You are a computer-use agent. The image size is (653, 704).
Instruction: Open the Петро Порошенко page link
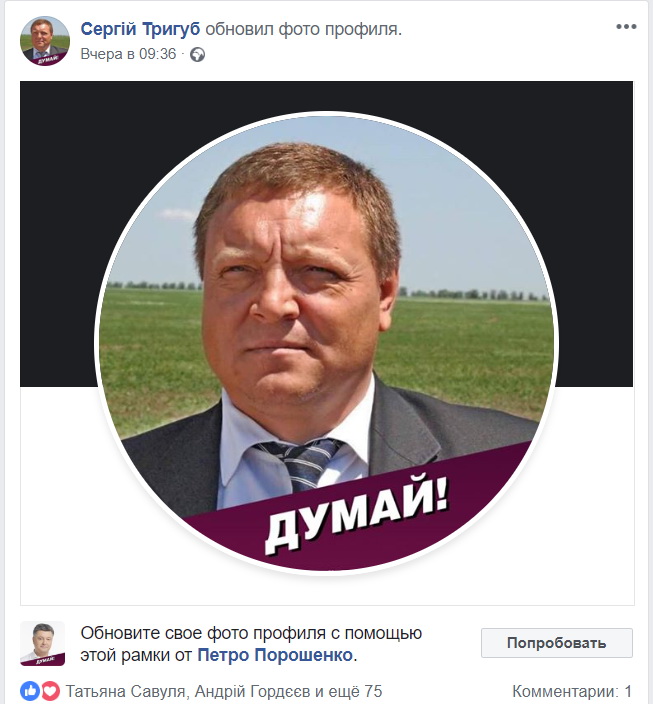(275, 656)
